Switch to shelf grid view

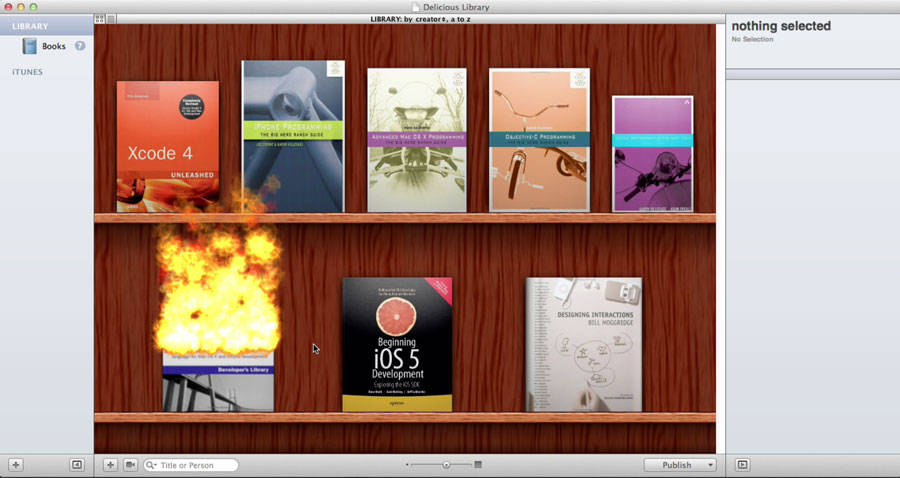point(99,19)
